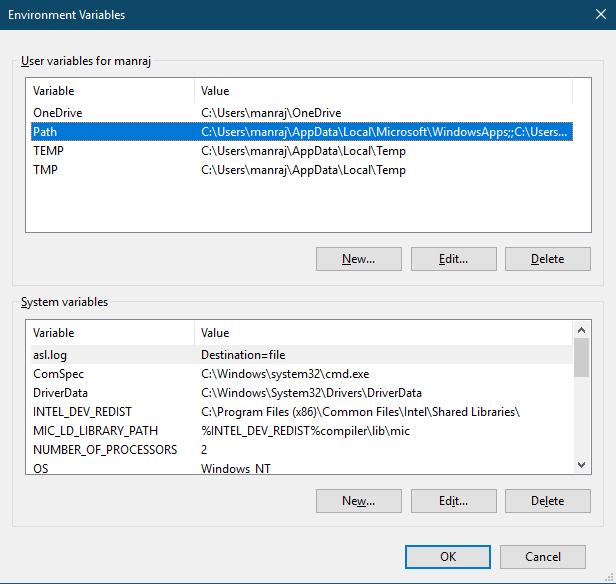Click New under user variables

point(359,259)
